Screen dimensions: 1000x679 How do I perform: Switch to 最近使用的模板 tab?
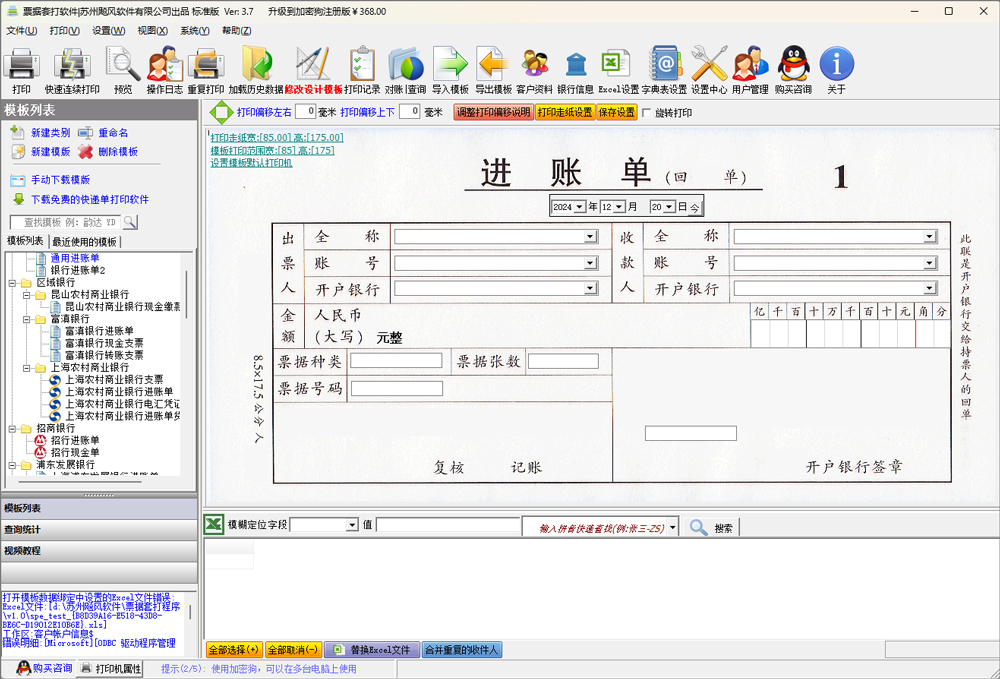coord(84,242)
